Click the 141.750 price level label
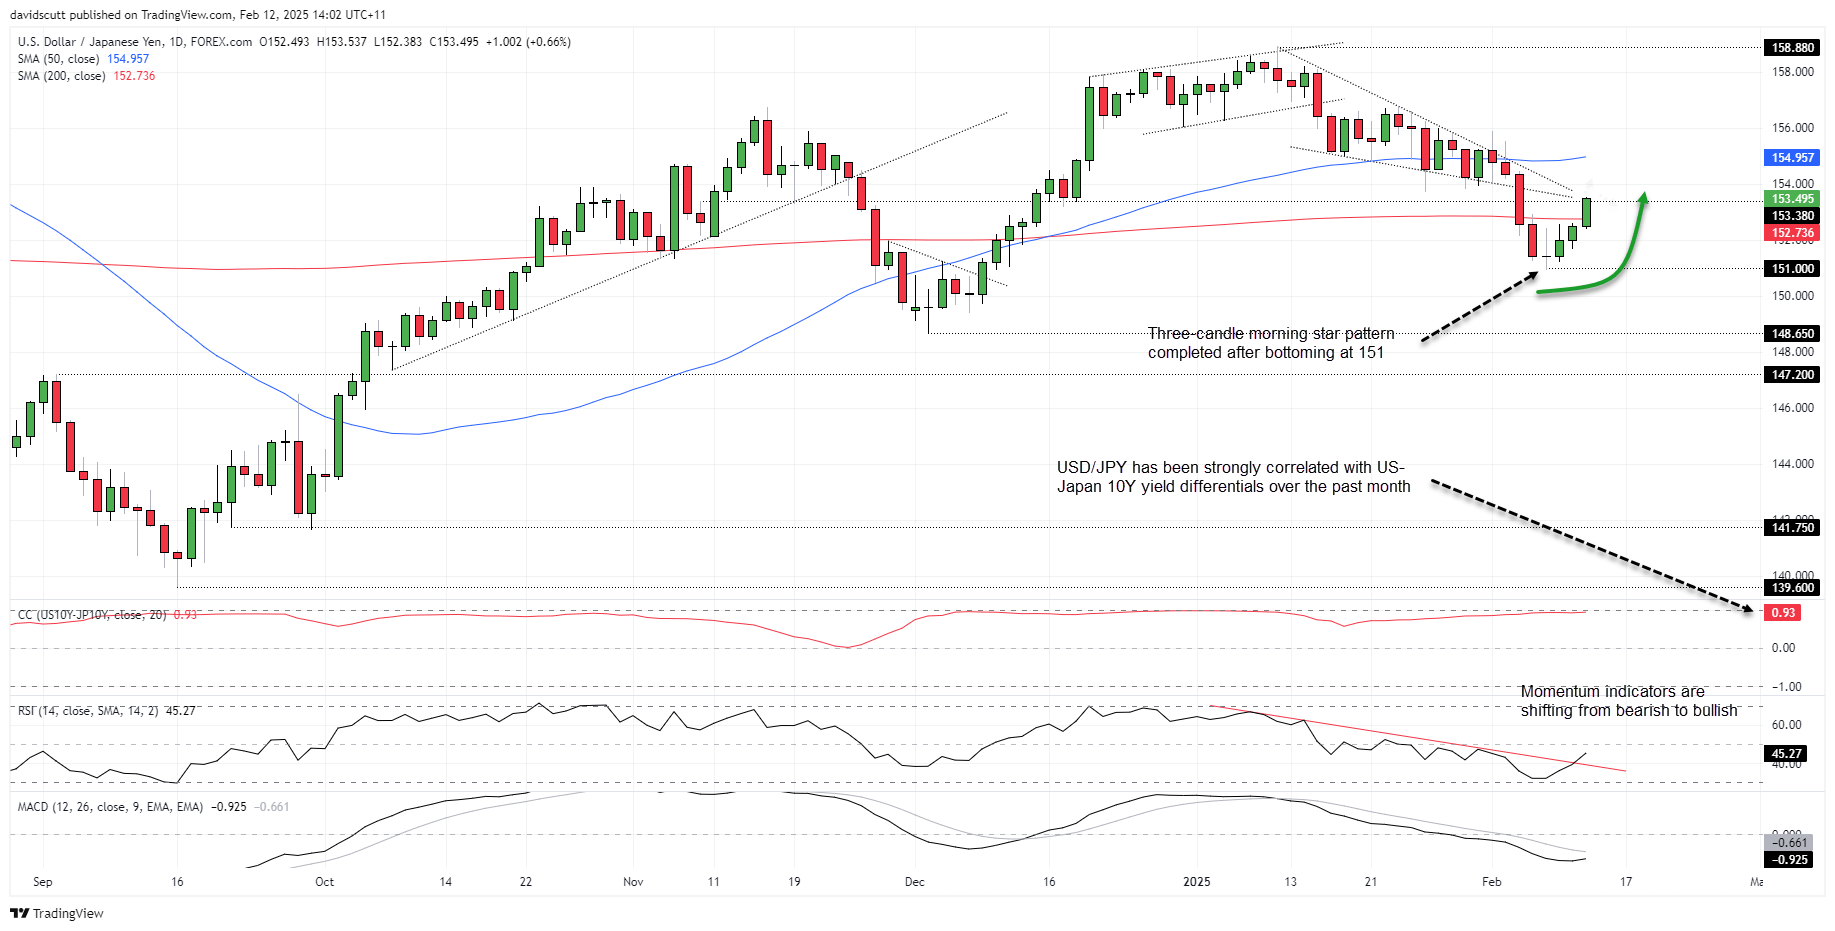 1793,527
